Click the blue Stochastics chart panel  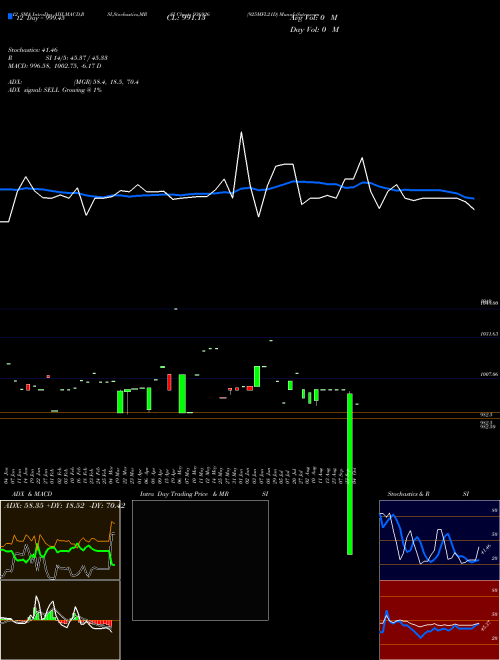tap(439, 540)
